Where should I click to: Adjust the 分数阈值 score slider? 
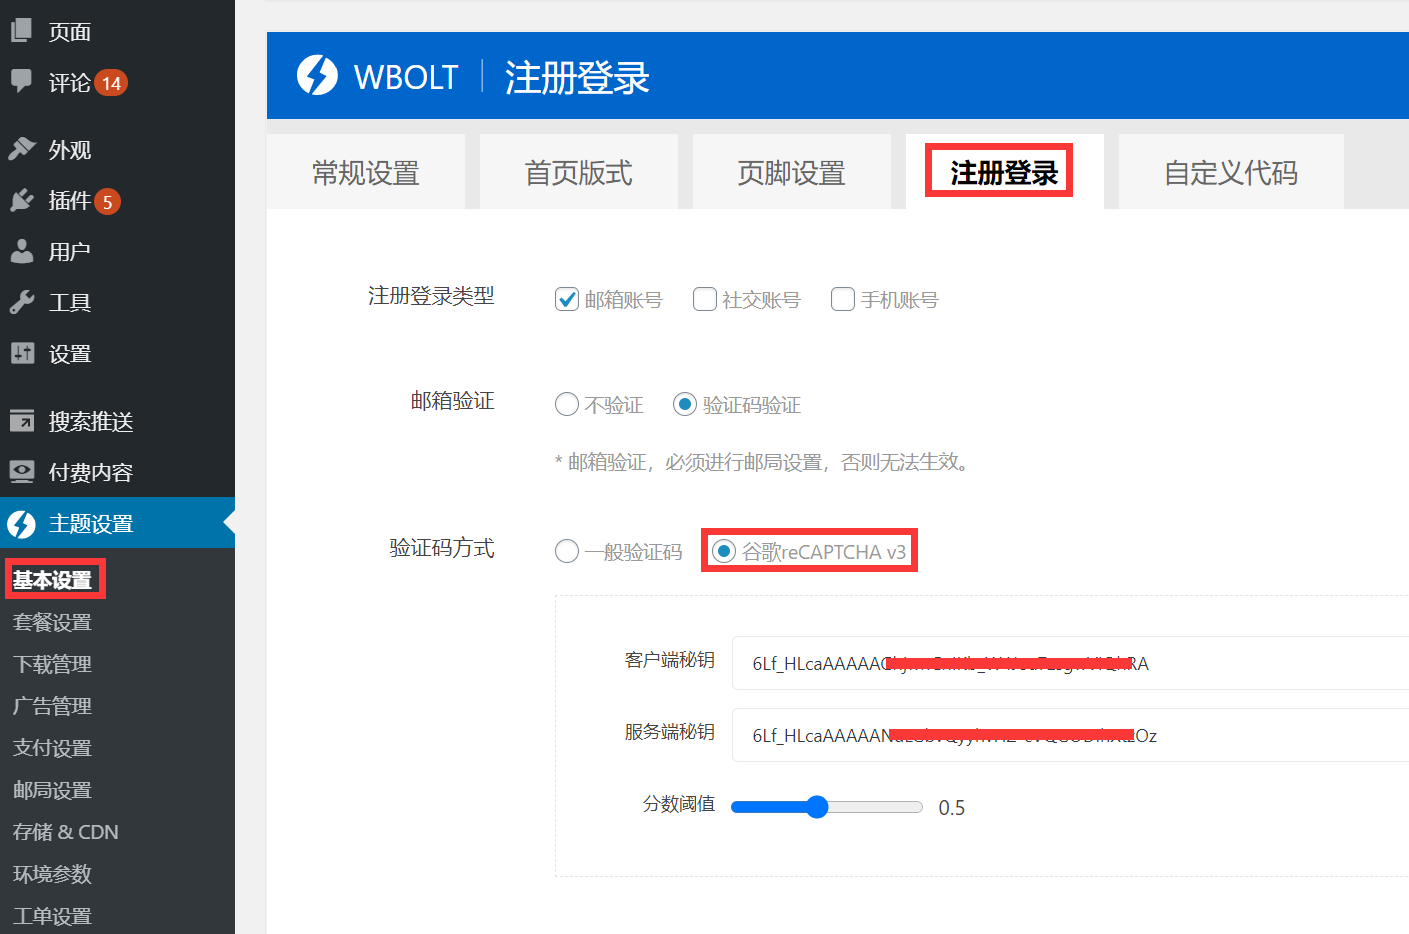[x=820, y=806]
